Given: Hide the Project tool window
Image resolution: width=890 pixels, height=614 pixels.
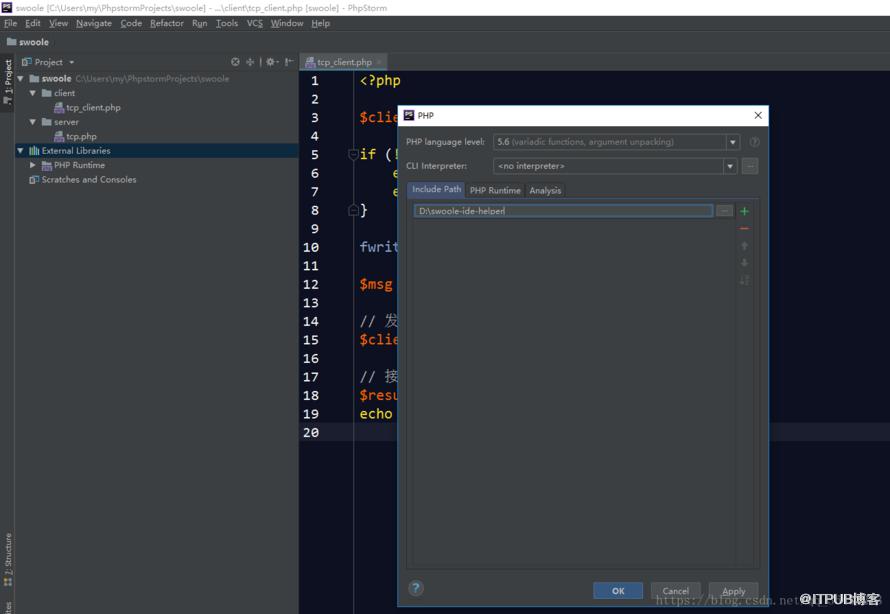Looking at the screenshot, I should [289, 62].
